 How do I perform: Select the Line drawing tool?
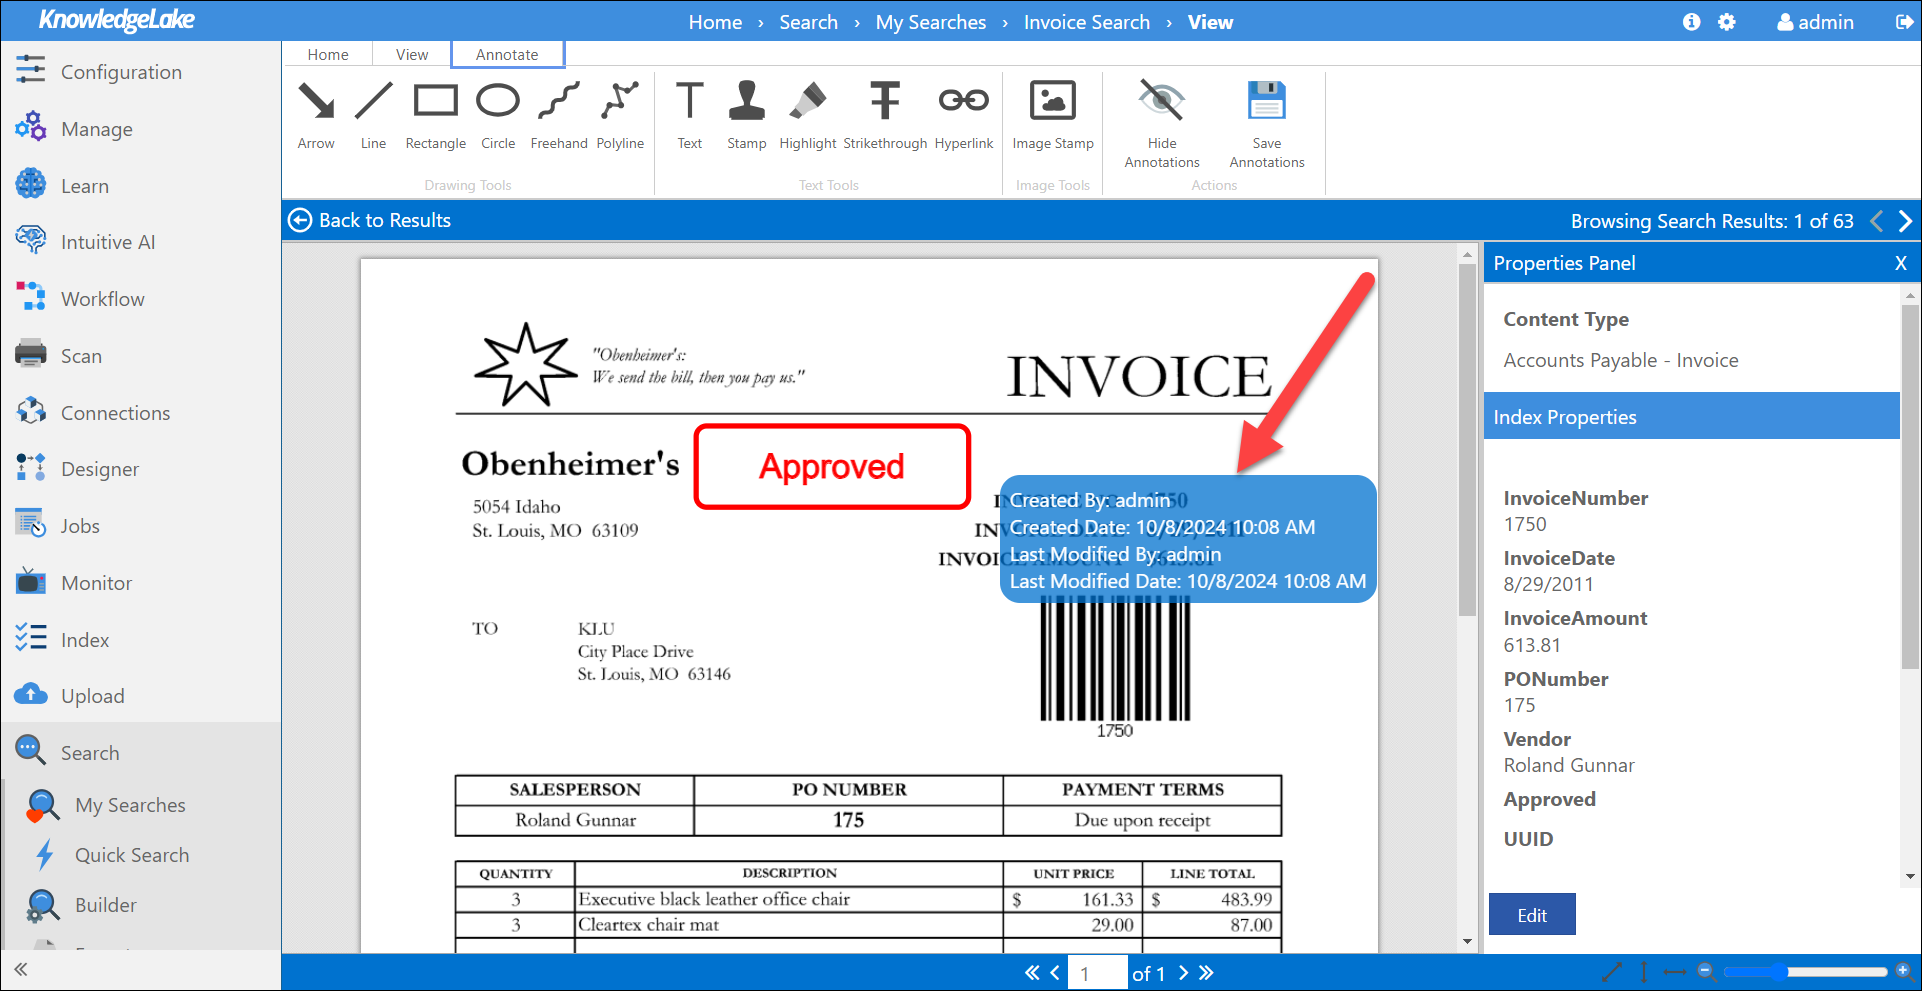click(373, 115)
